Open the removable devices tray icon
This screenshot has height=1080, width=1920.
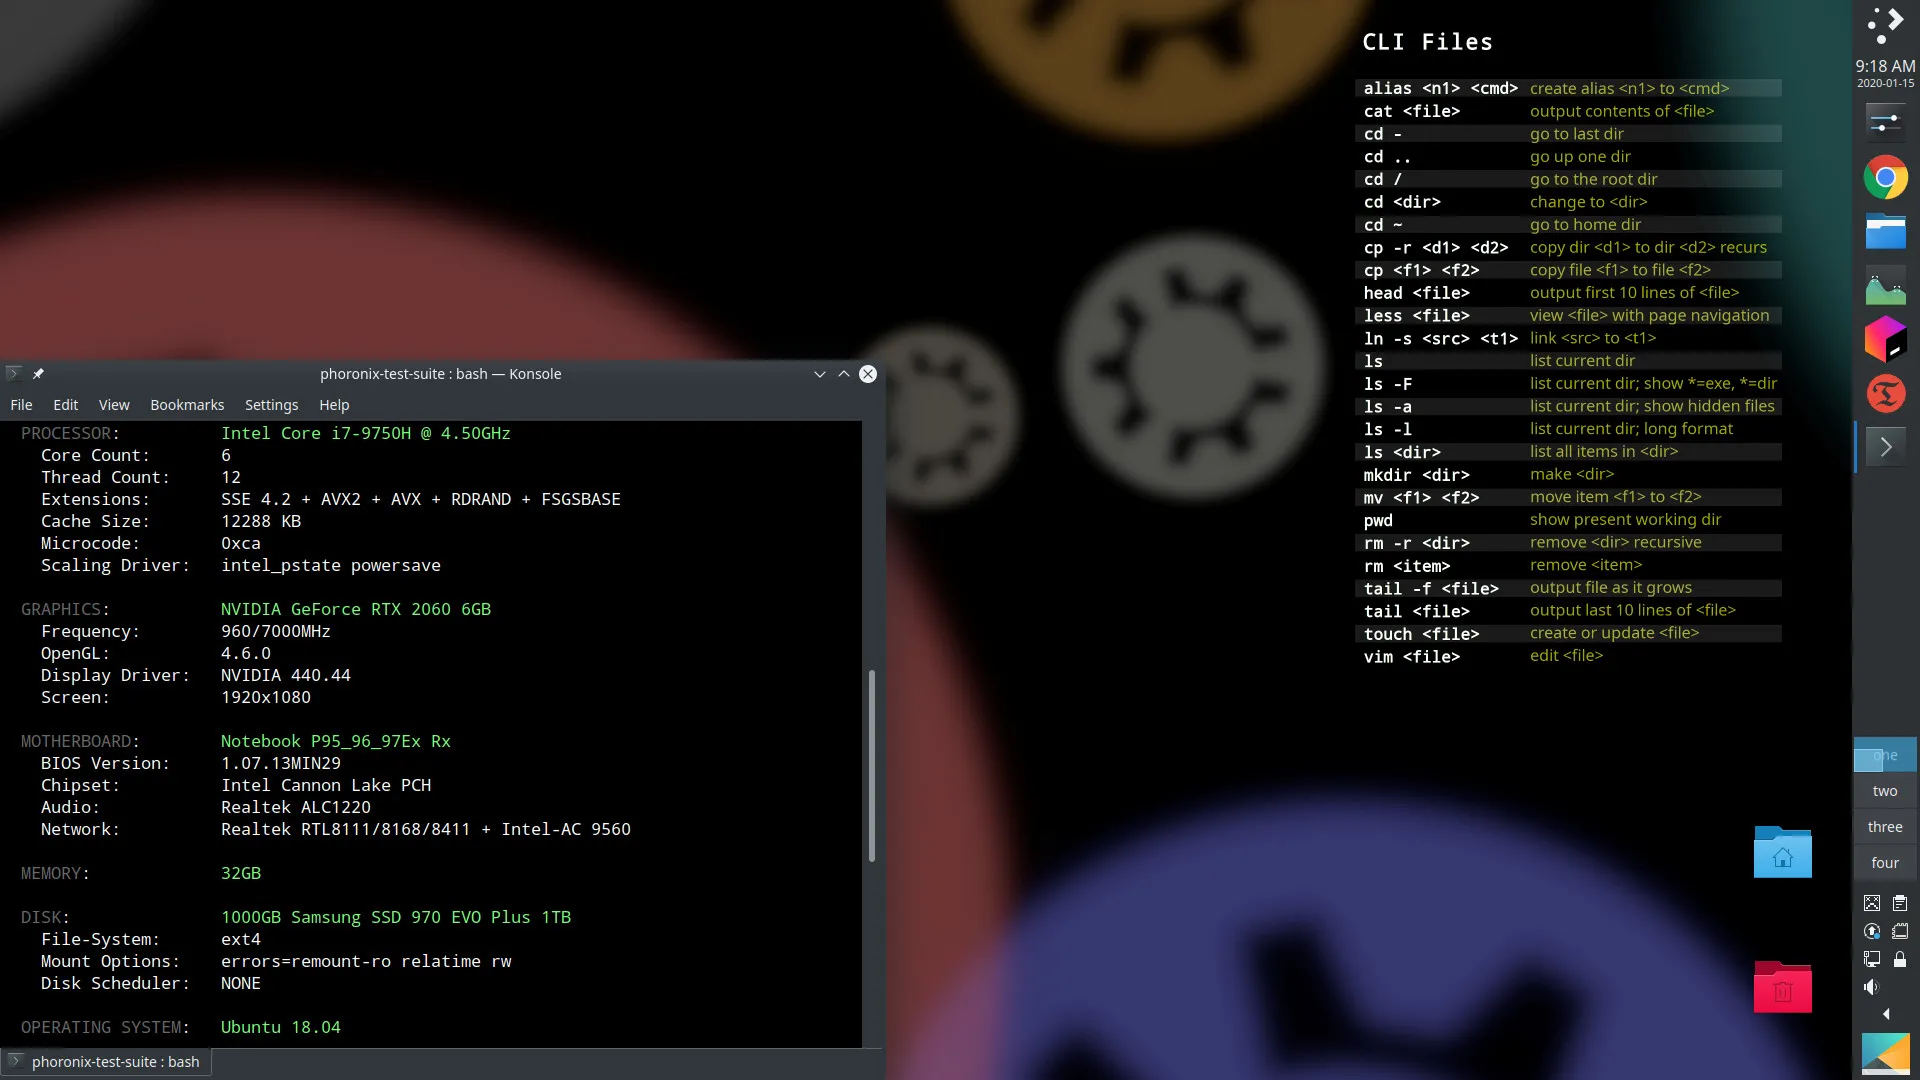1900,931
